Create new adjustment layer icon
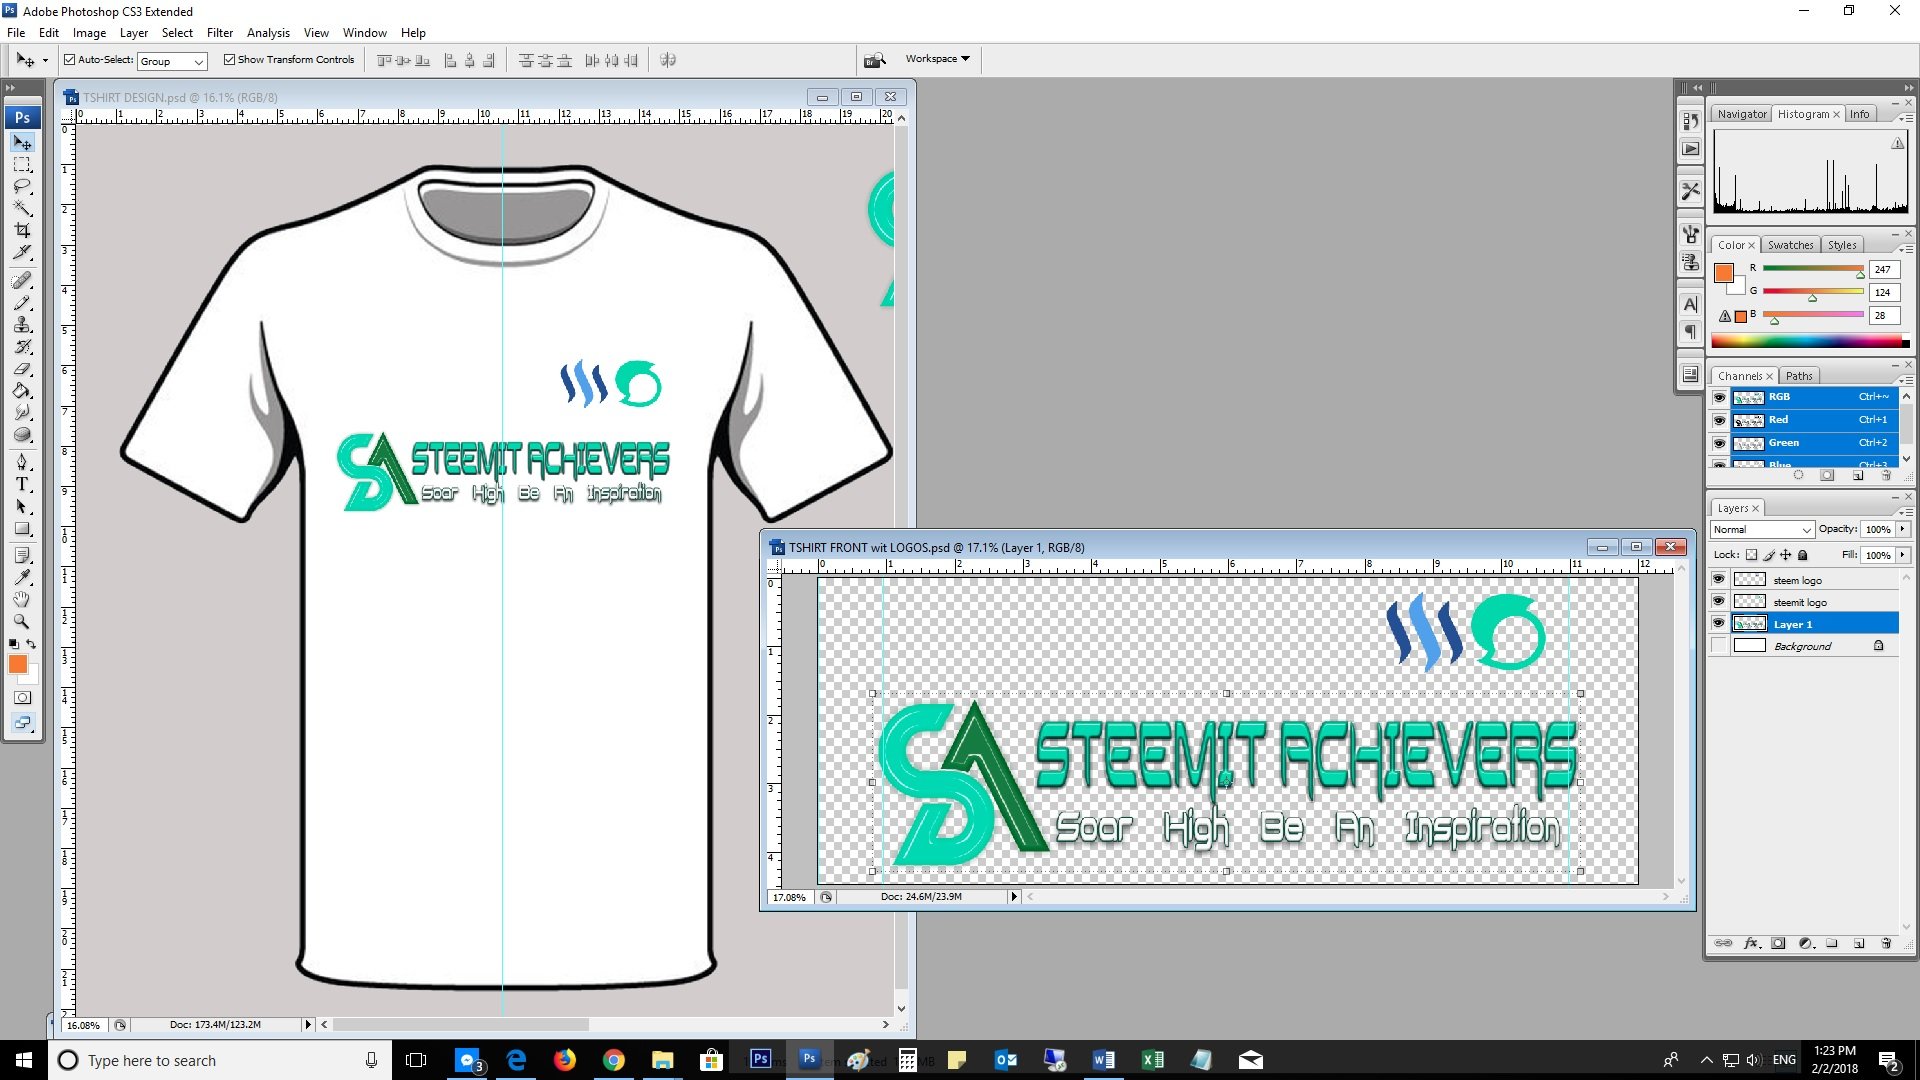Image resolution: width=1920 pixels, height=1080 pixels. click(x=1805, y=943)
